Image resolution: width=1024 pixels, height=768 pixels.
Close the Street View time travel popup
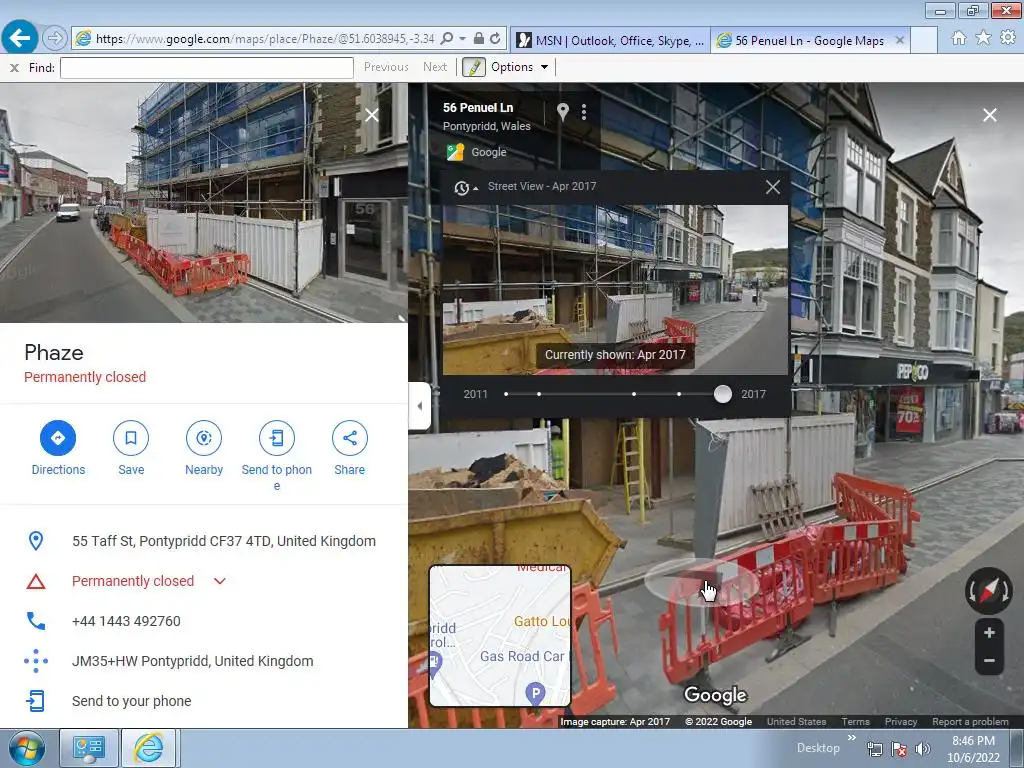[773, 187]
